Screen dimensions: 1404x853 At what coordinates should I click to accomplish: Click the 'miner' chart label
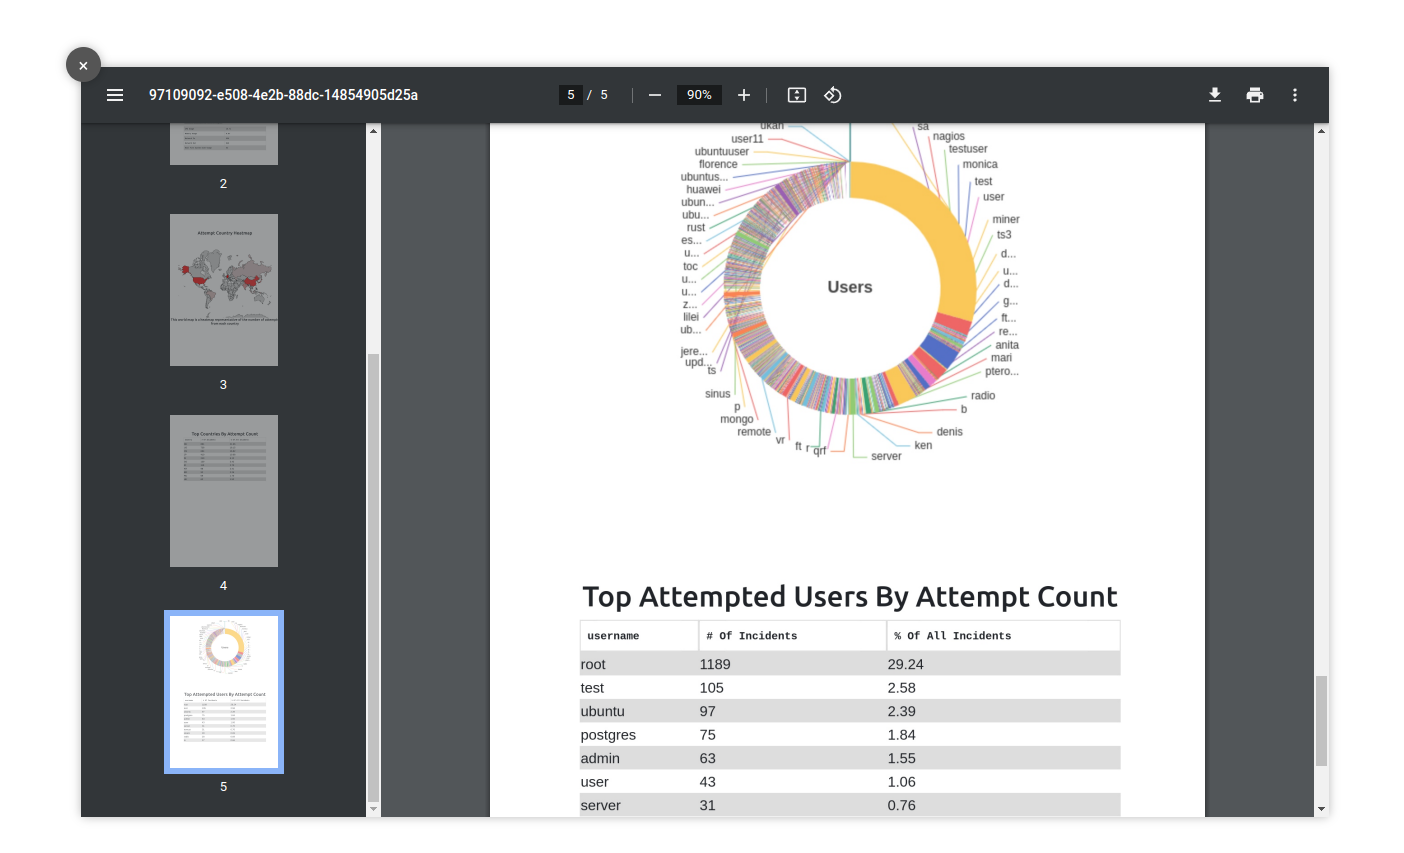click(x=1006, y=219)
